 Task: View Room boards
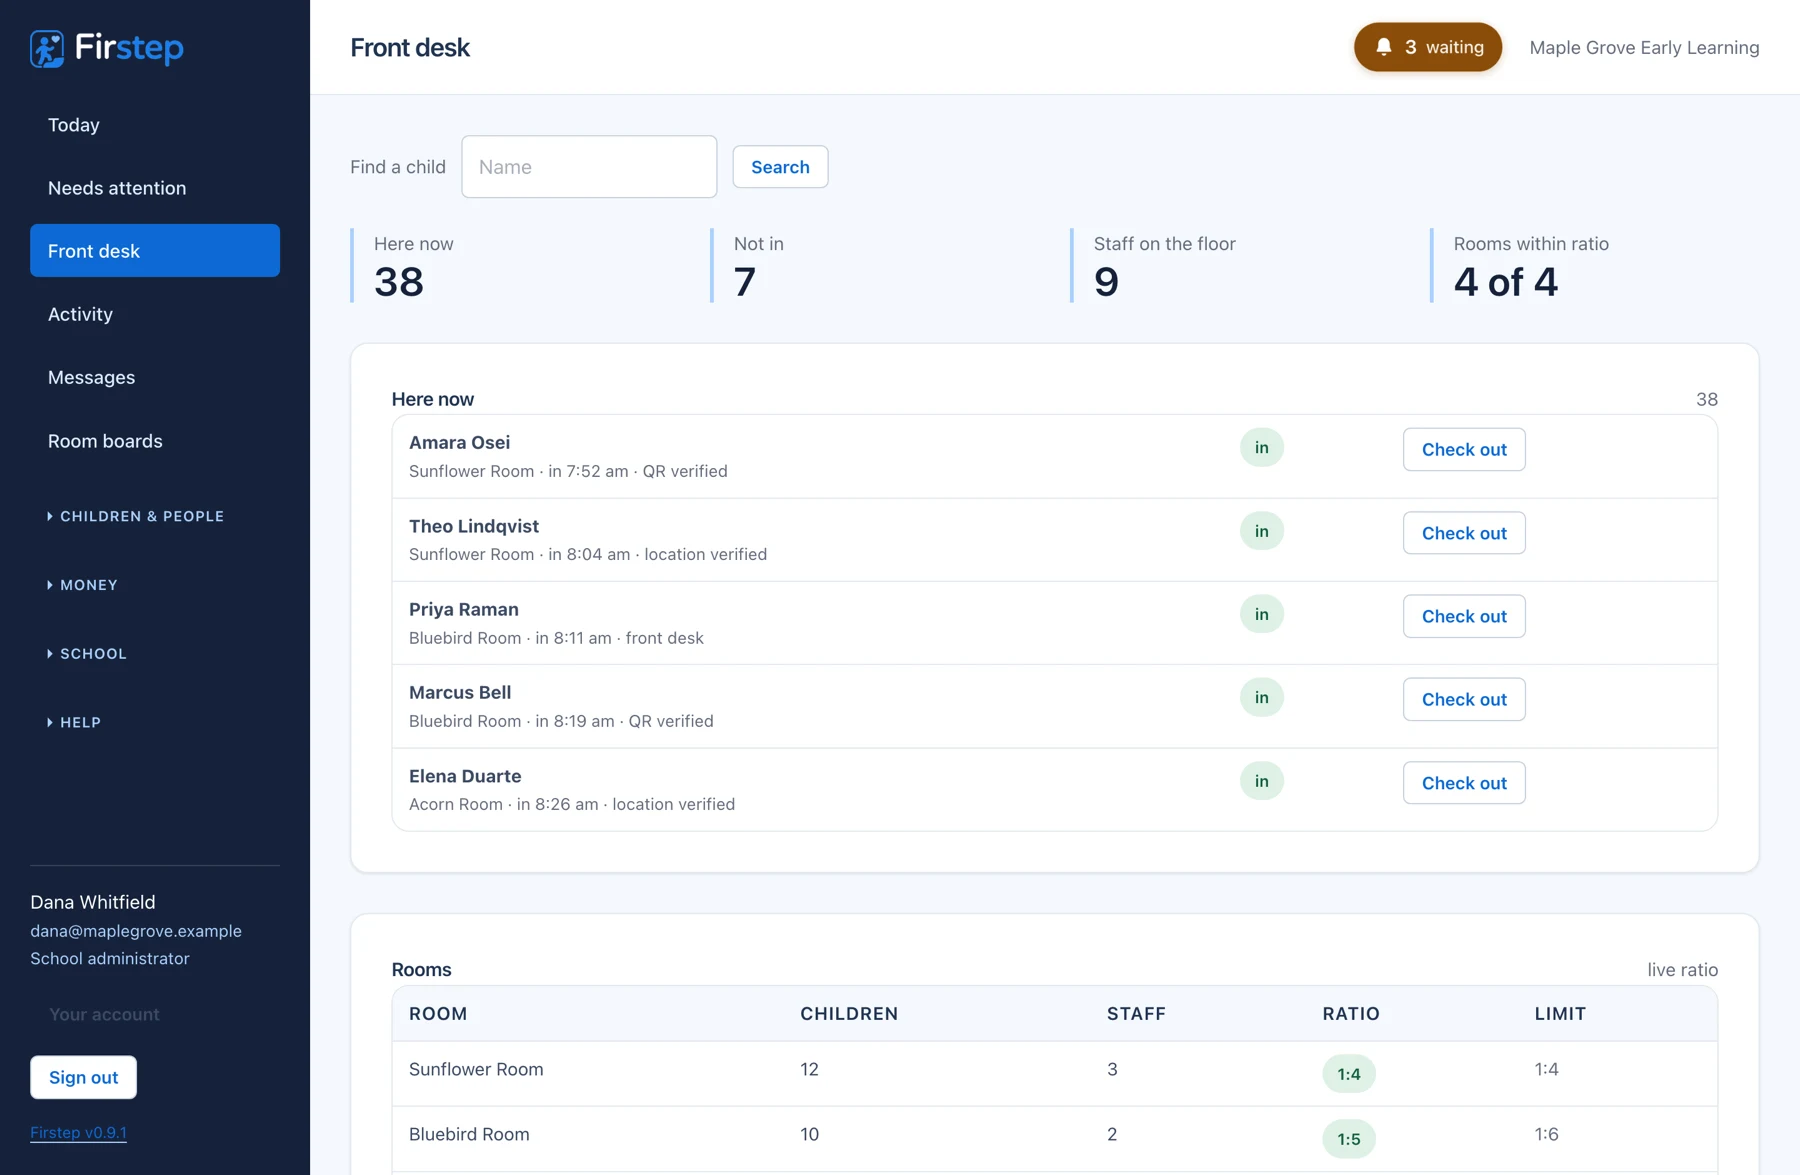pyautogui.click(x=155, y=441)
